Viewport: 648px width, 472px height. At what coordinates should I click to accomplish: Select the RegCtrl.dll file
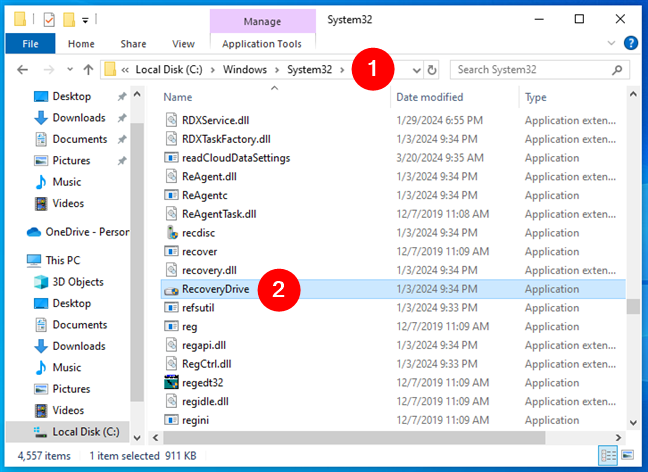coord(207,364)
